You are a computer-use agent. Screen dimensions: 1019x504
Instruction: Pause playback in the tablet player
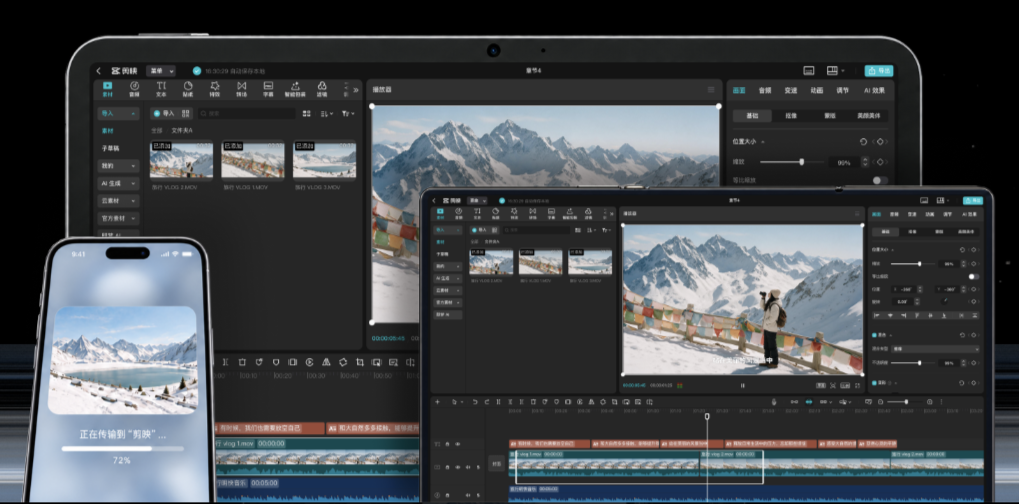click(x=743, y=385)
